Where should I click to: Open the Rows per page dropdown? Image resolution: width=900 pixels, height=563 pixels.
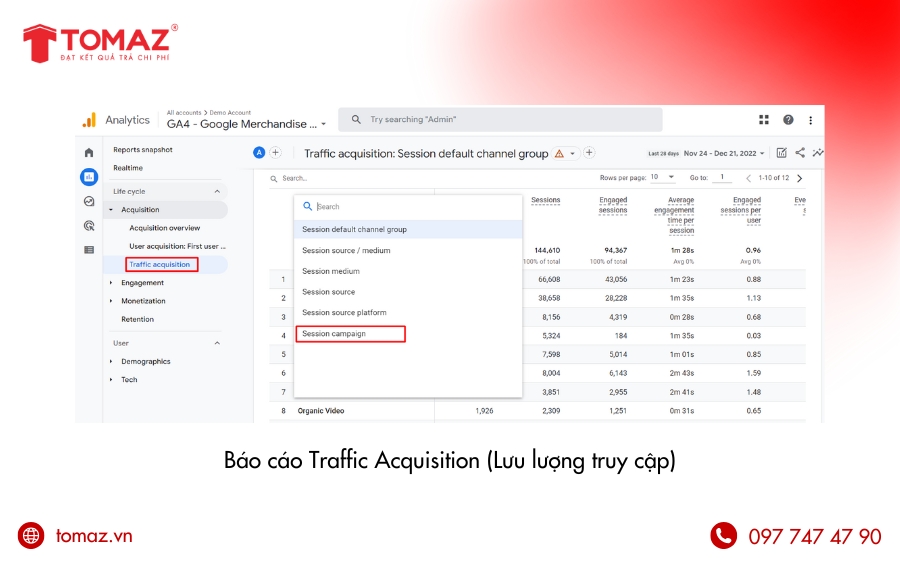click(x=662, y=177)
